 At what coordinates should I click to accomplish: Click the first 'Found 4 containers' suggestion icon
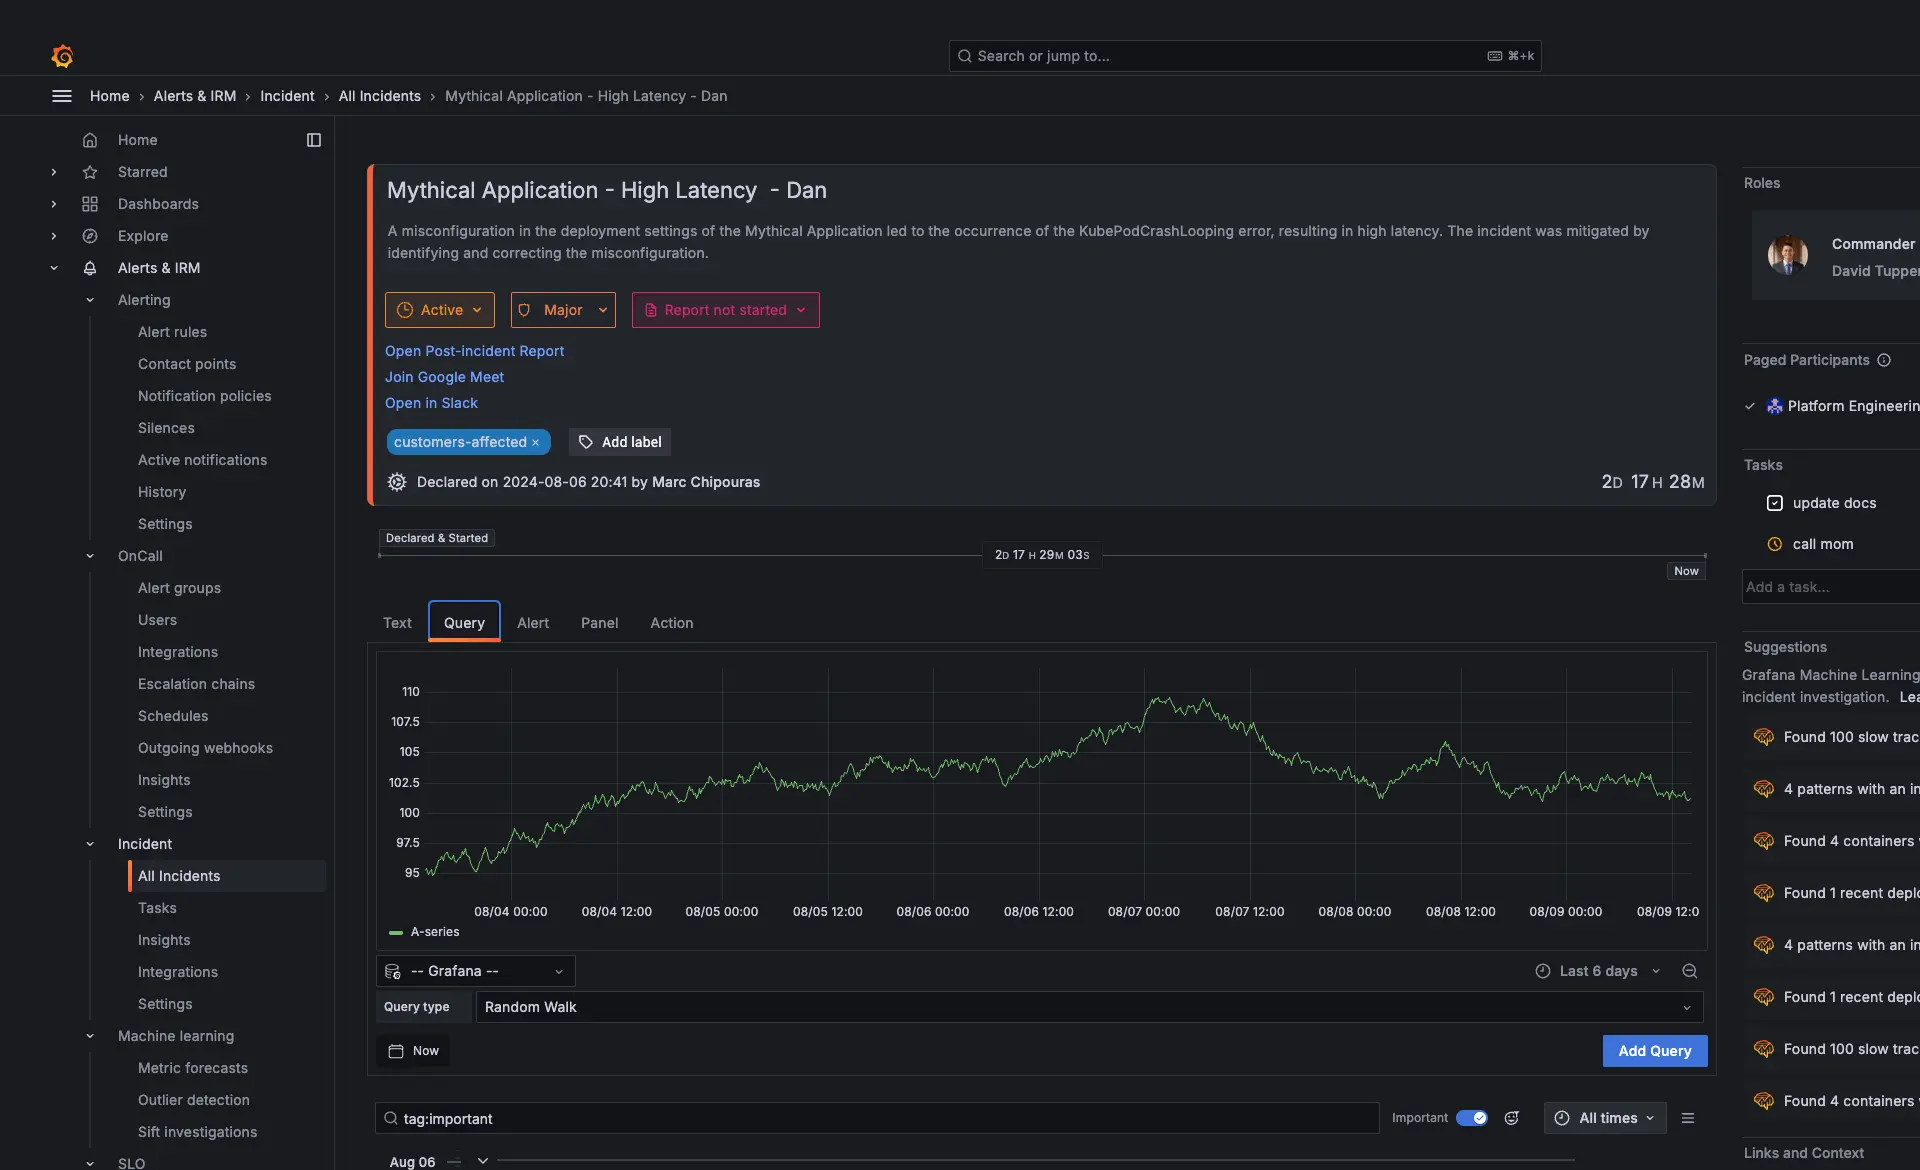tap(1764, 841)
